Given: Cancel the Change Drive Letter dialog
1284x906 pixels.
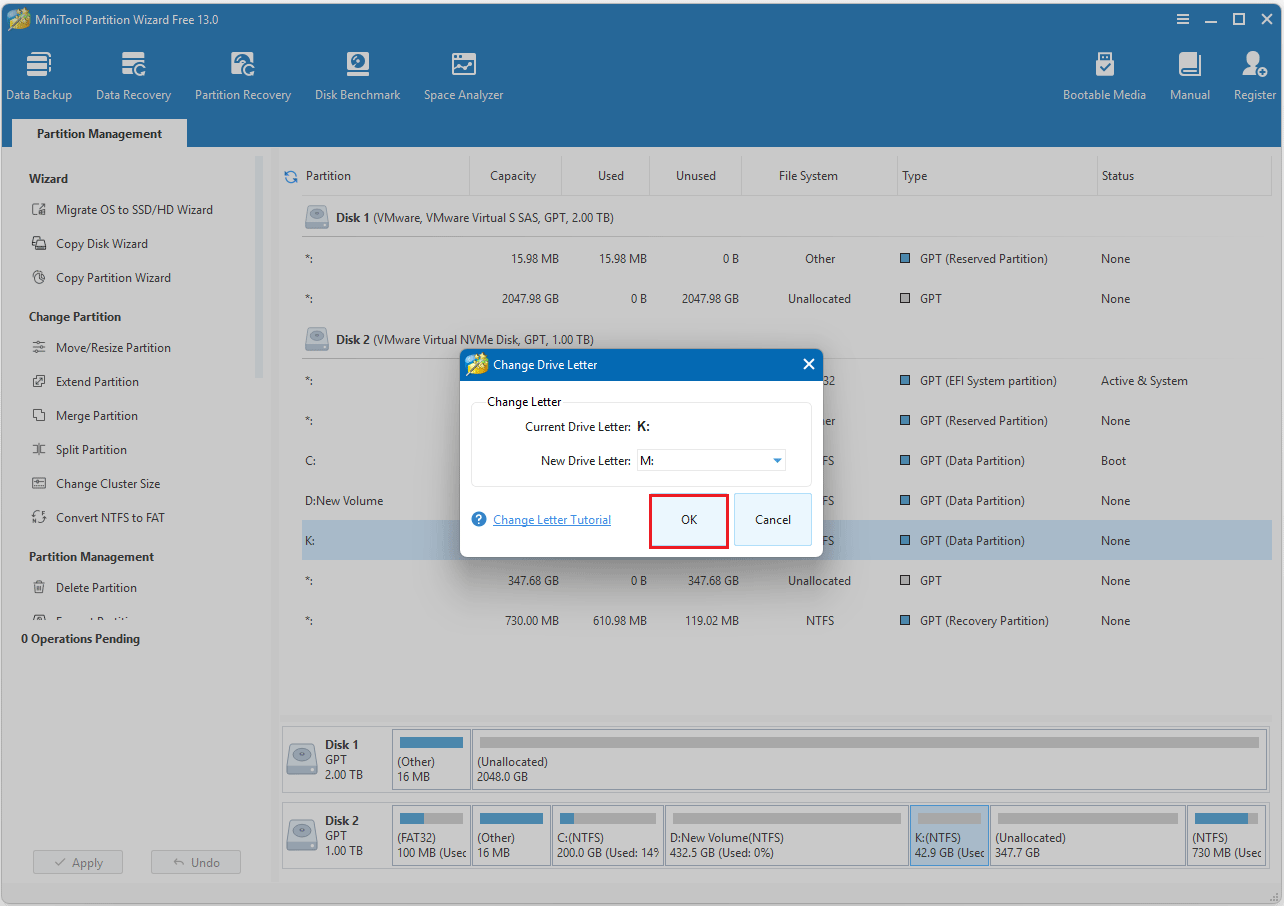Looking at the screenshot, I should pos(772,519).
